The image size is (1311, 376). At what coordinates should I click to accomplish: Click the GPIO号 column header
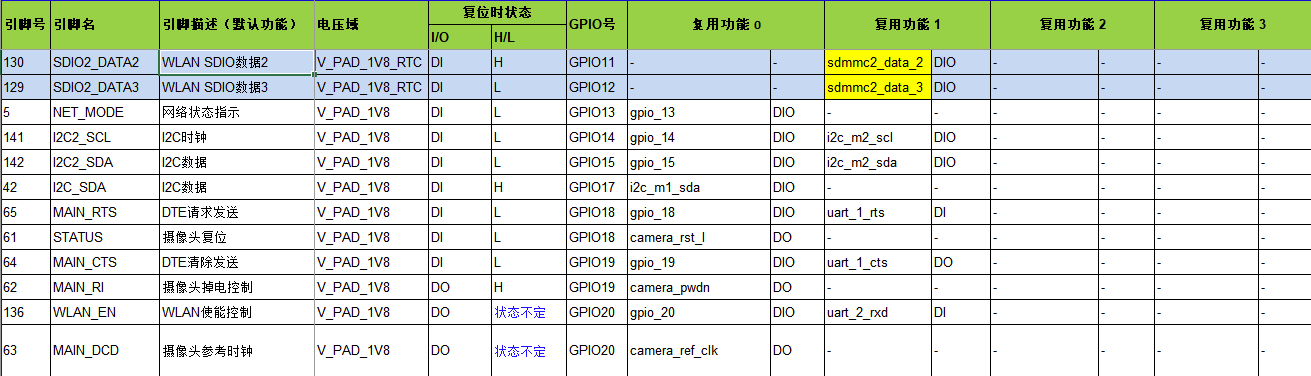[597, 25]
